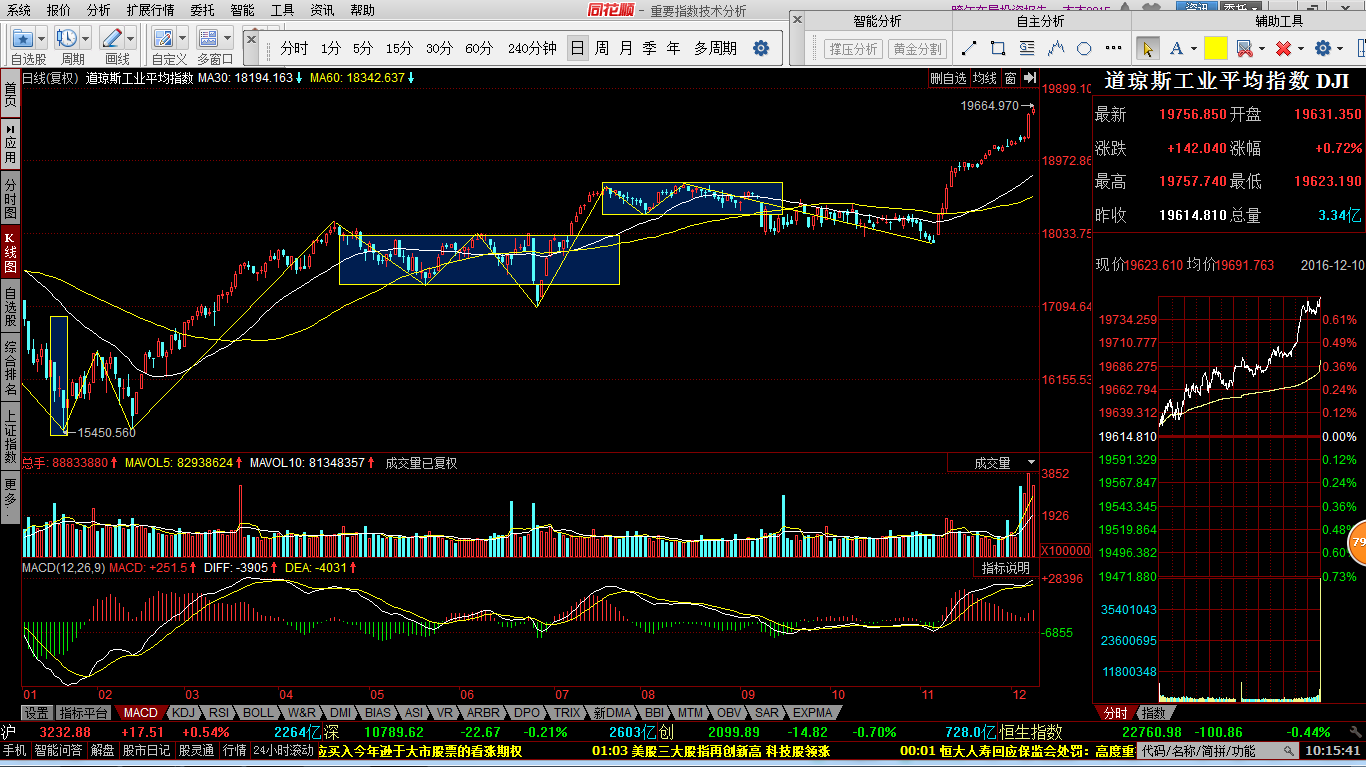Expand the 自选股 dropdown arrow
The width and height of the screenshot is (1366, 767).
tap(41, 39)
